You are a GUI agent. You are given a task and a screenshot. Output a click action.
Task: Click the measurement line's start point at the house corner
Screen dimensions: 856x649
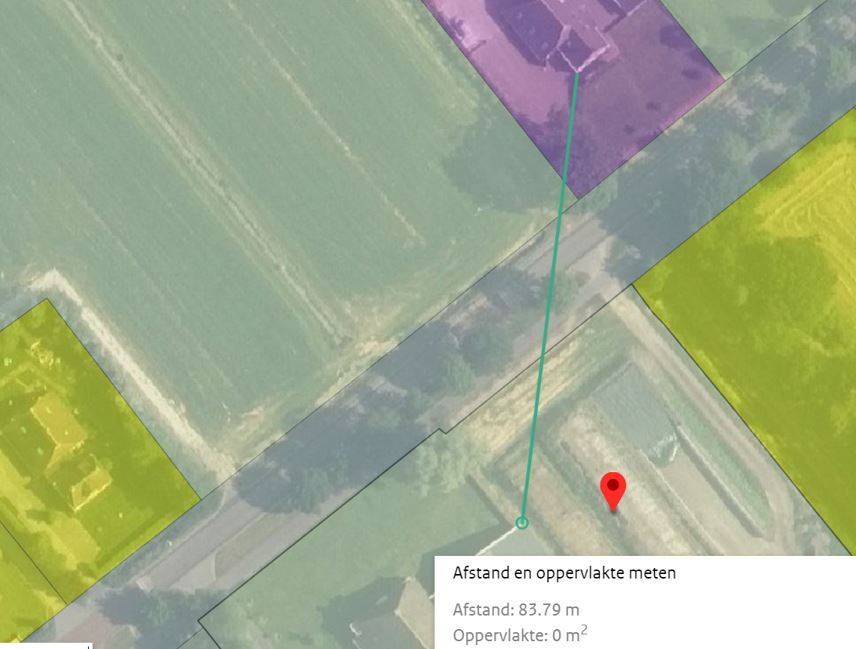576,71
